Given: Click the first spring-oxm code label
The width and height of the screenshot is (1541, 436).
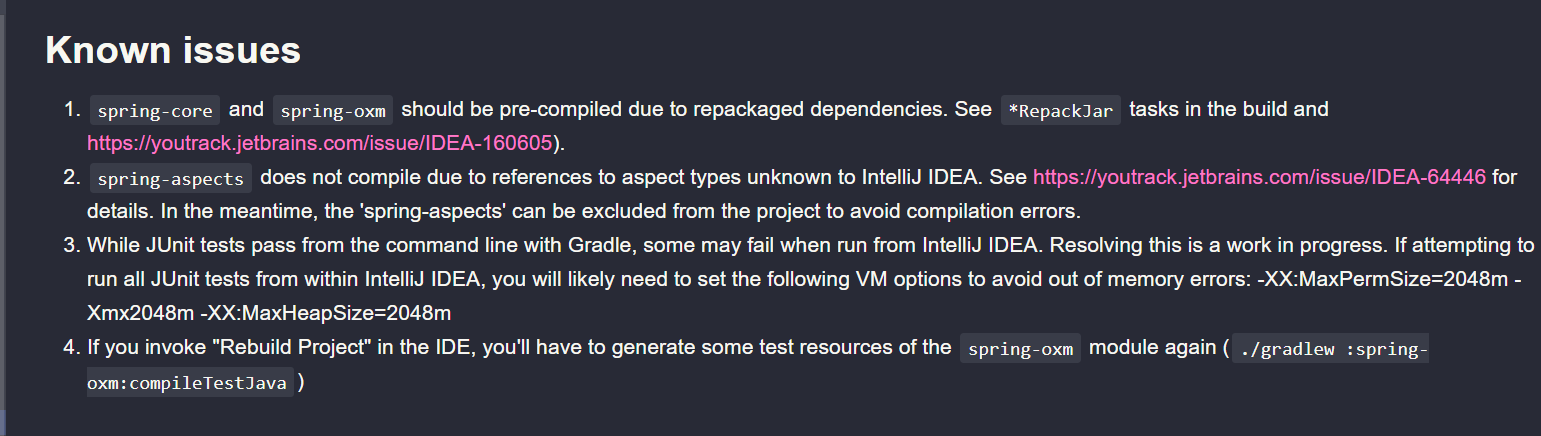Looking at the screenshot, I should tap(333, 110).
